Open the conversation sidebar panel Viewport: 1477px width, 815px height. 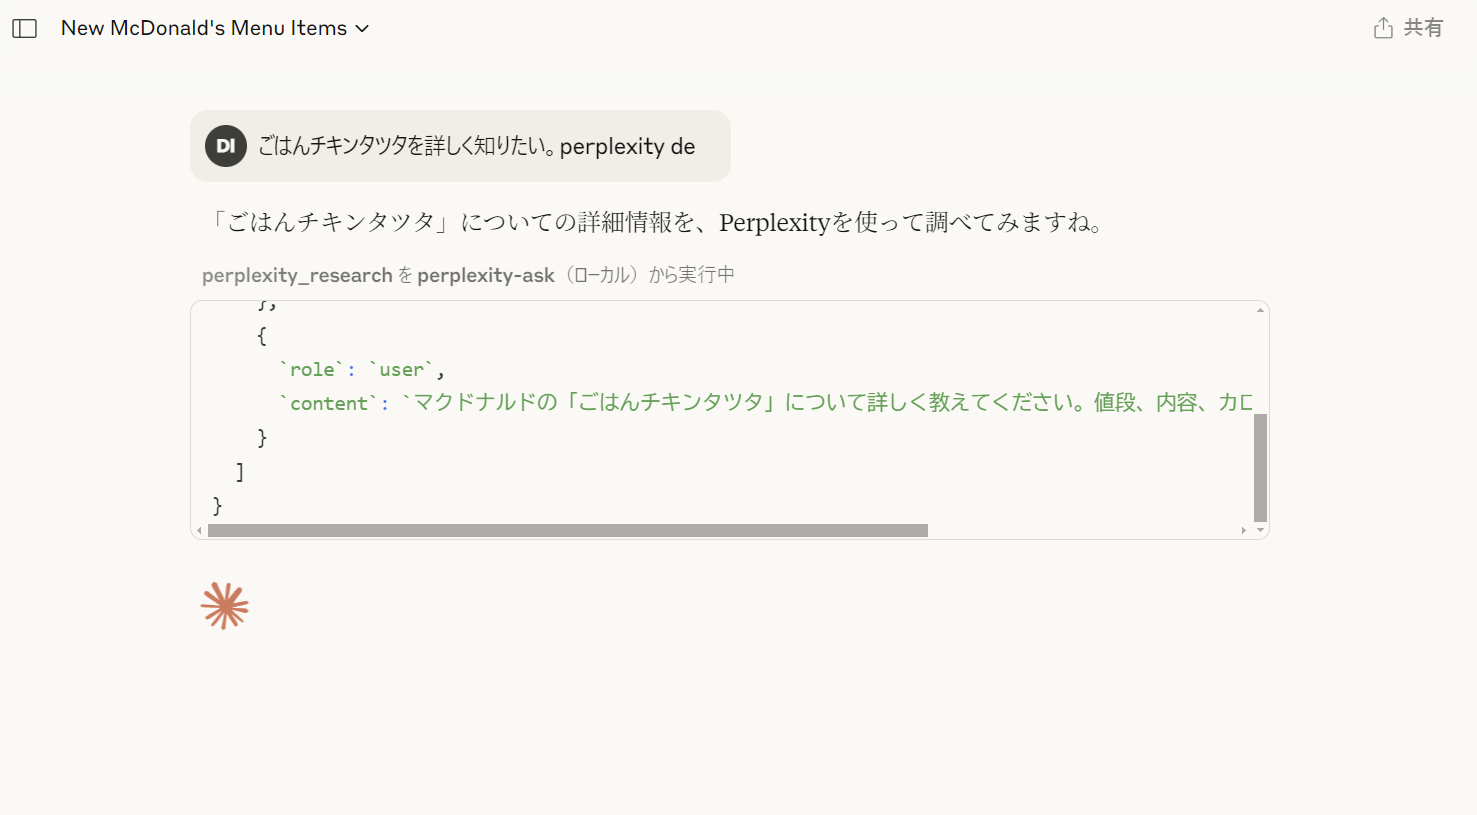coord(24,28)
